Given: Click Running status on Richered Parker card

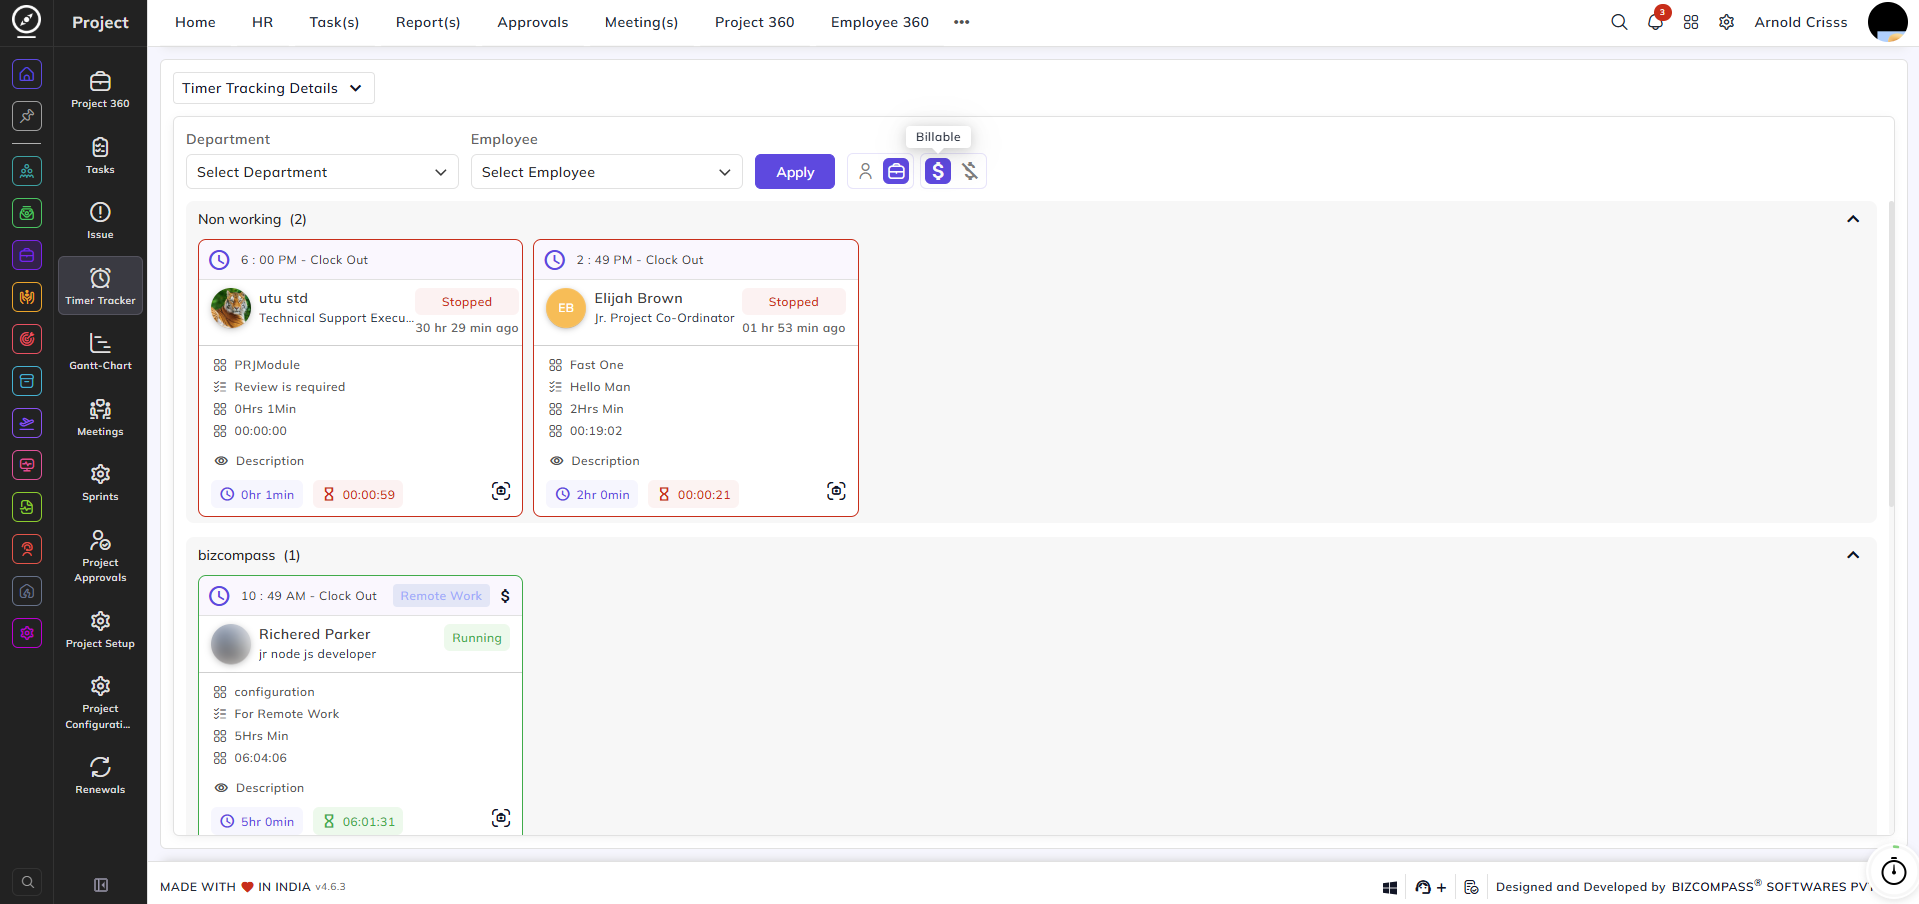Looking at the screenshot, I should click(x=477, y=638).
